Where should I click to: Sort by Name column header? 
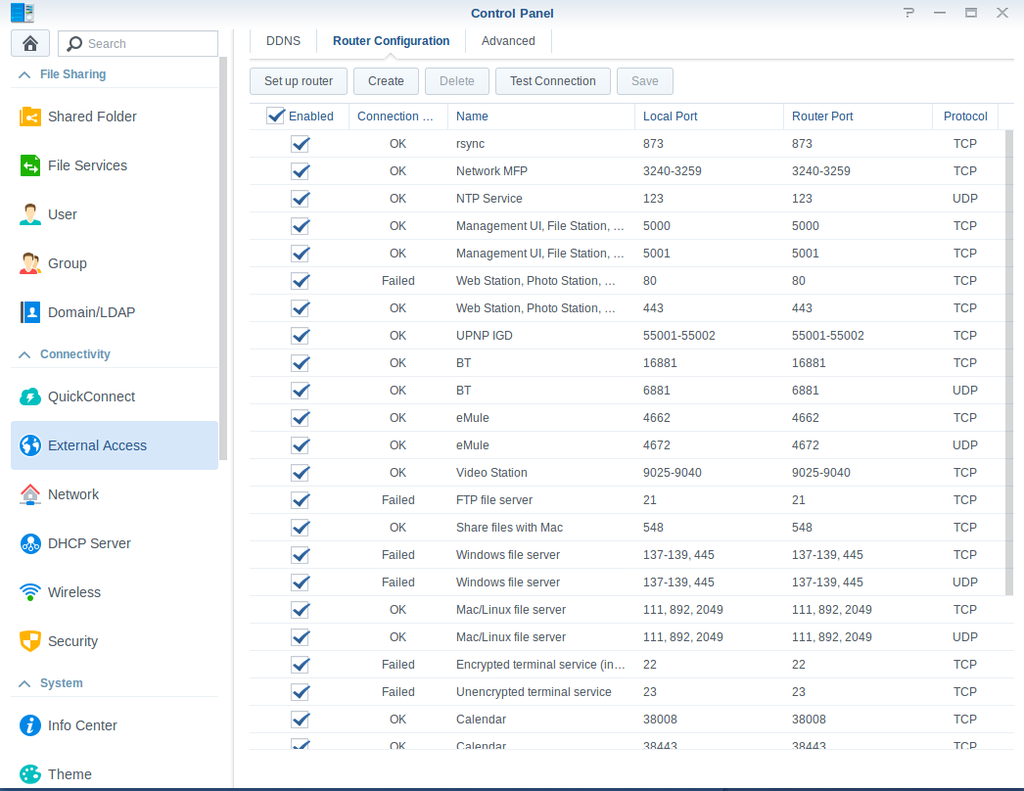coord(541,116)
